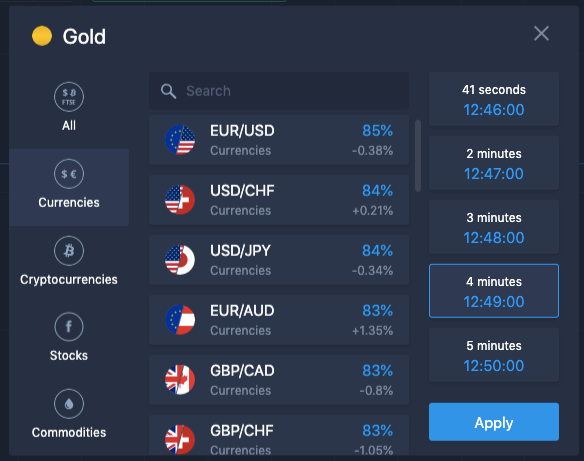Open the All assets category icon
The width and height of the screenshot is (584, 461).
[x=69, y=97]
